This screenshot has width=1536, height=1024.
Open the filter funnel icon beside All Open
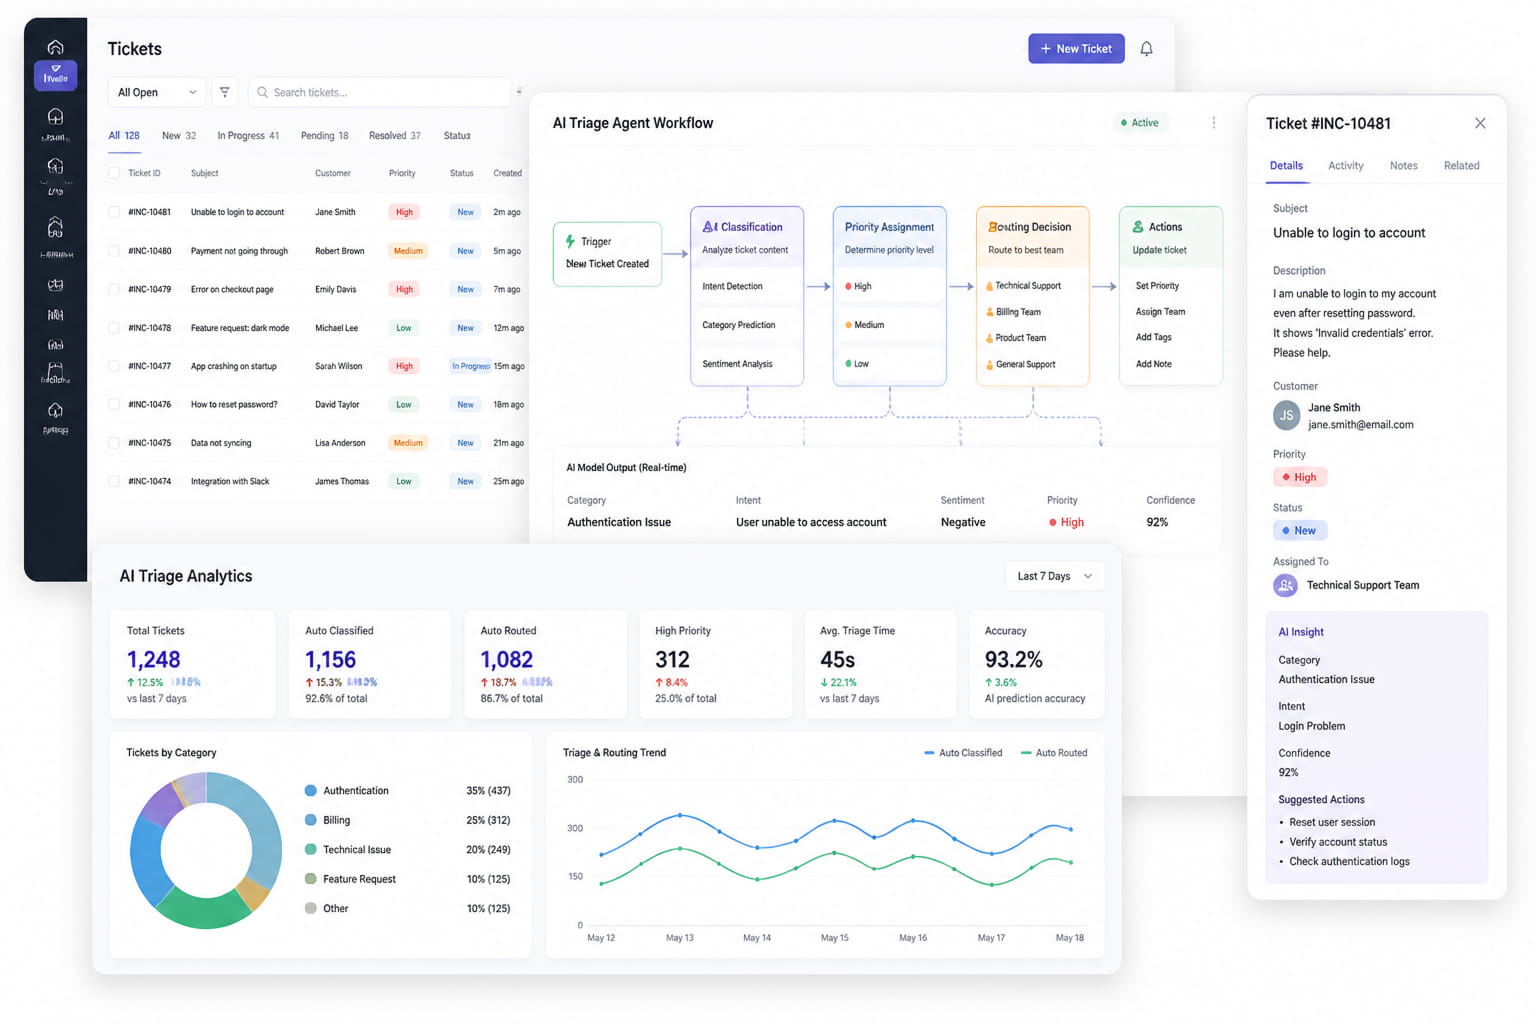(225, 92)
